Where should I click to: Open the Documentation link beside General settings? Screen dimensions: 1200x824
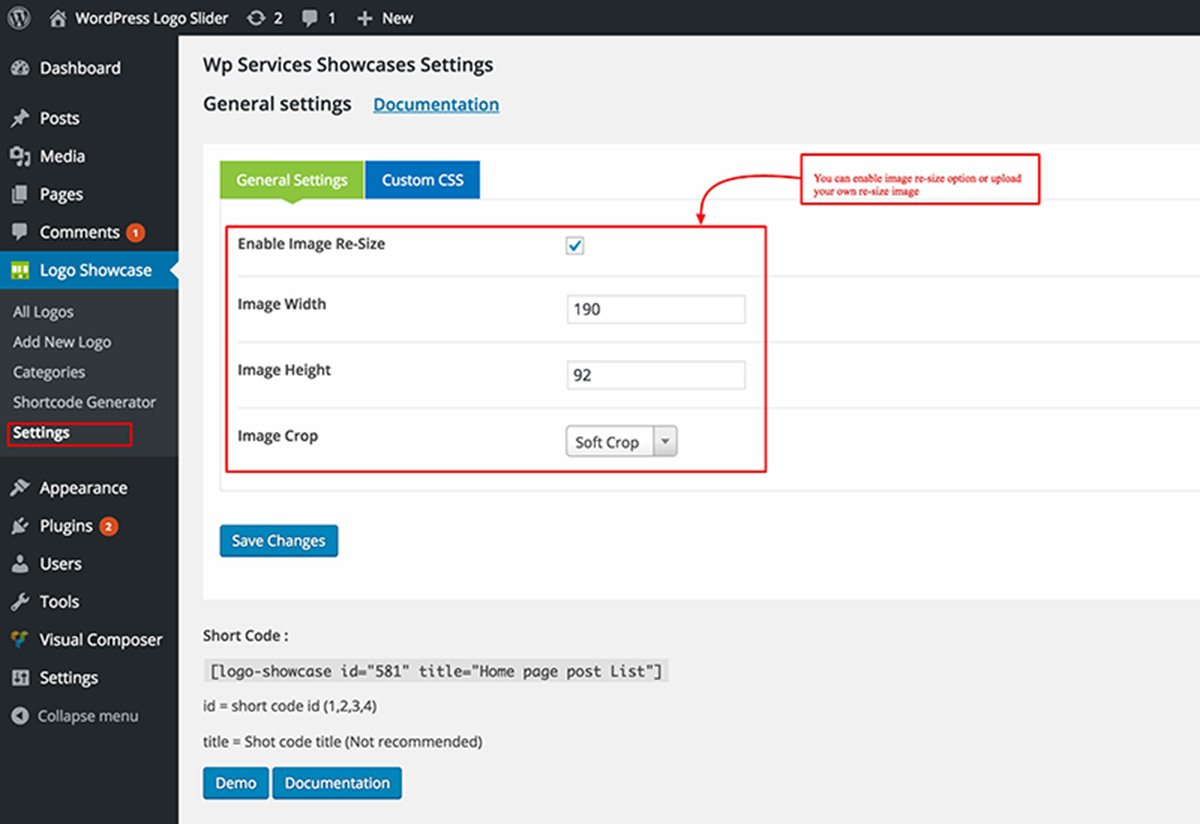(x=436, y=104)
